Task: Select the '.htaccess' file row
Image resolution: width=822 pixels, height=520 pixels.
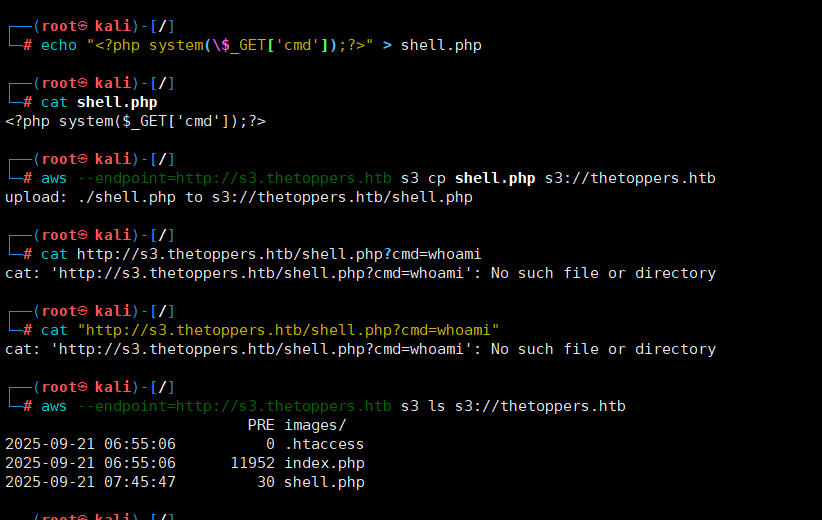Action: (185, 444)
